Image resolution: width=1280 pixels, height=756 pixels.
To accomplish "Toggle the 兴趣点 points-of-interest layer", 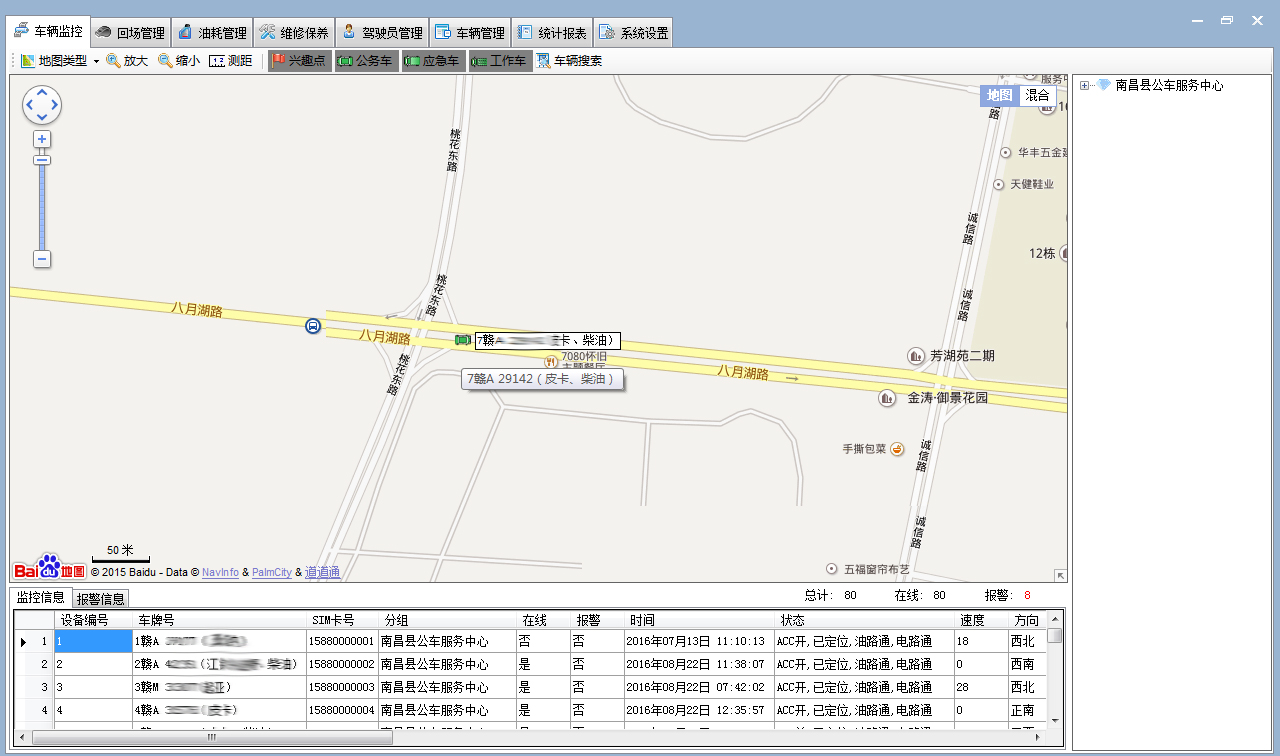I will pyautogui.click(x=299, y=61).
